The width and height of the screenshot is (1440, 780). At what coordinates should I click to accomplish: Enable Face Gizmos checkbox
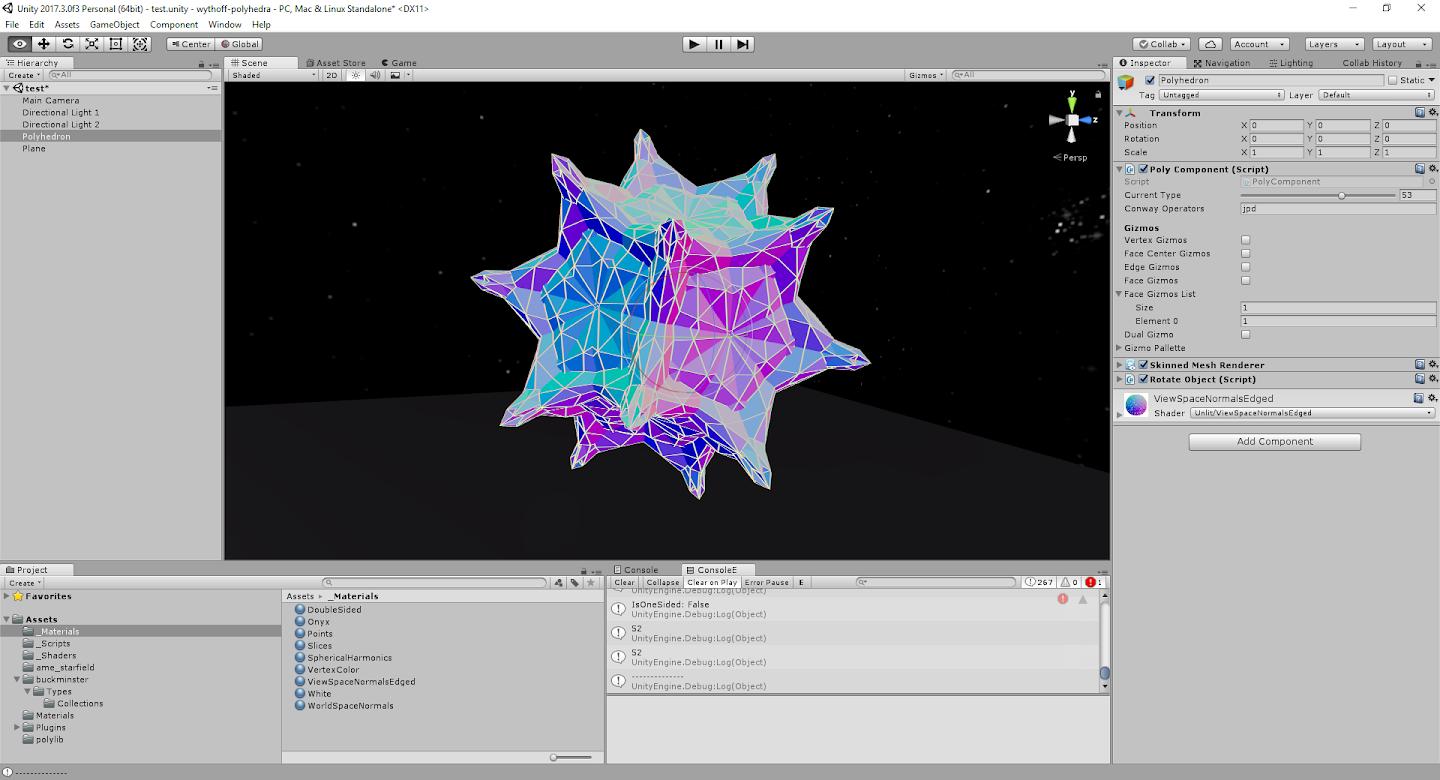1245,280
